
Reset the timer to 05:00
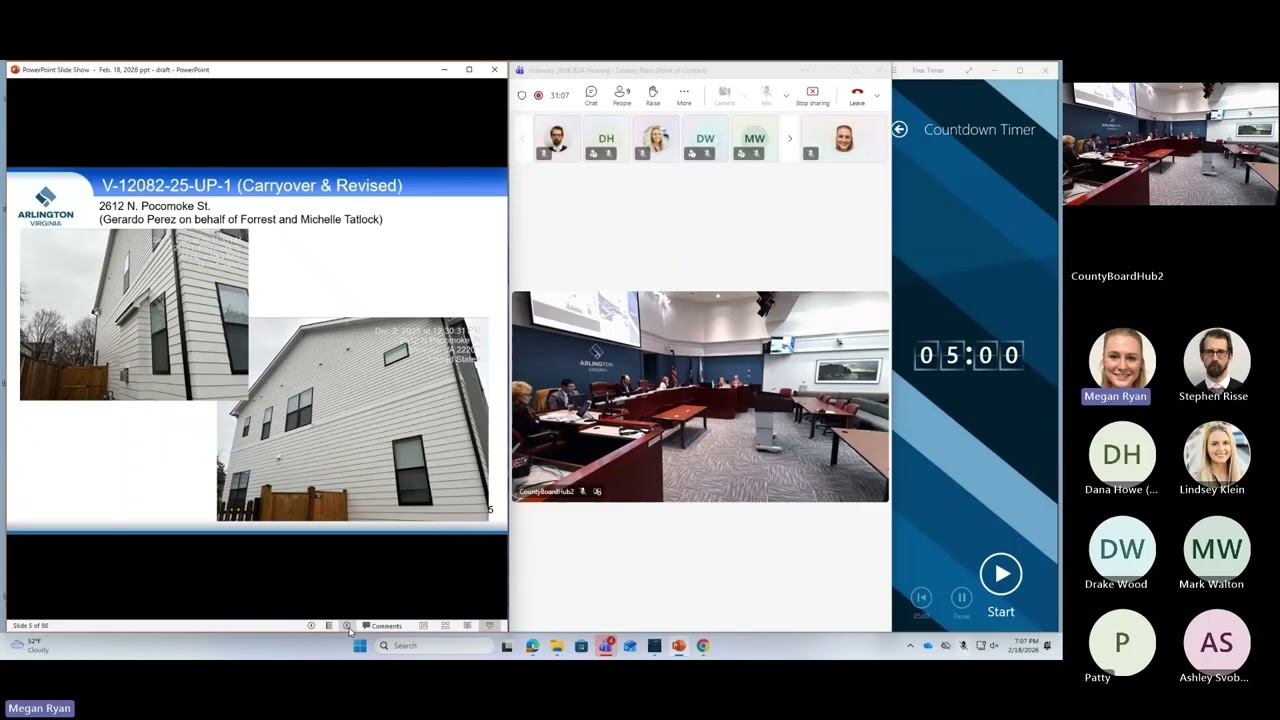click(921, 598)
